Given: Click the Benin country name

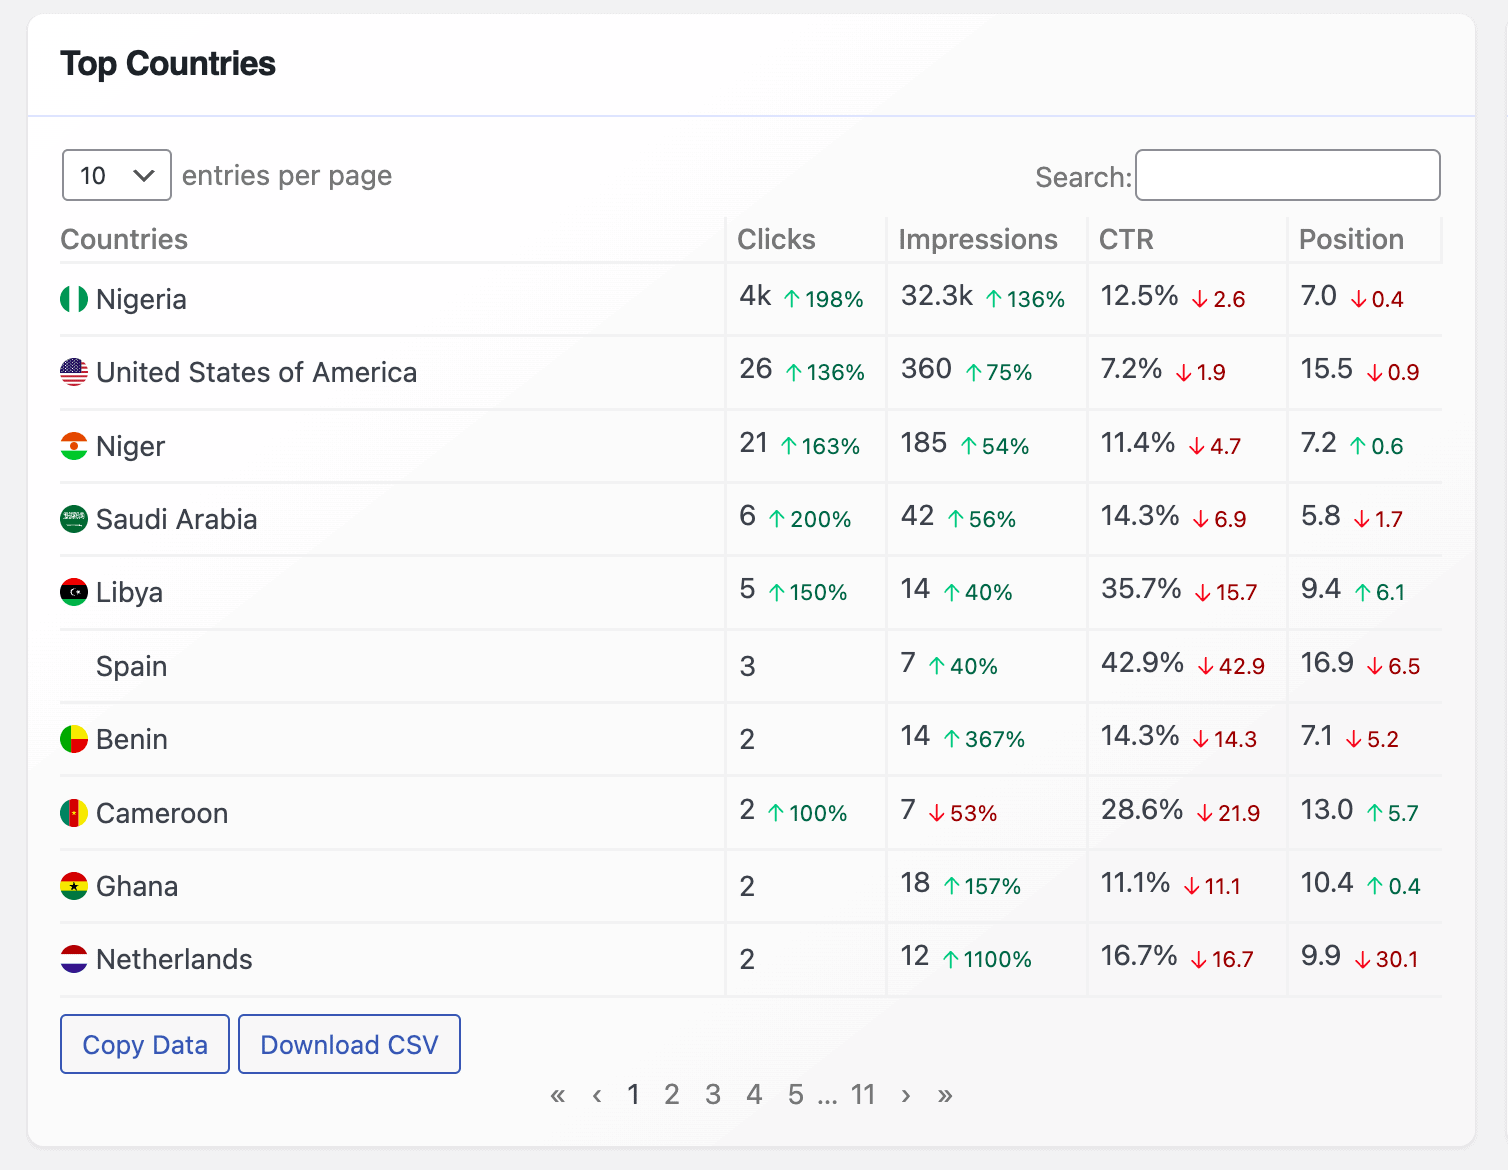Looking at the screenshot, I should (x=132, y=739).
